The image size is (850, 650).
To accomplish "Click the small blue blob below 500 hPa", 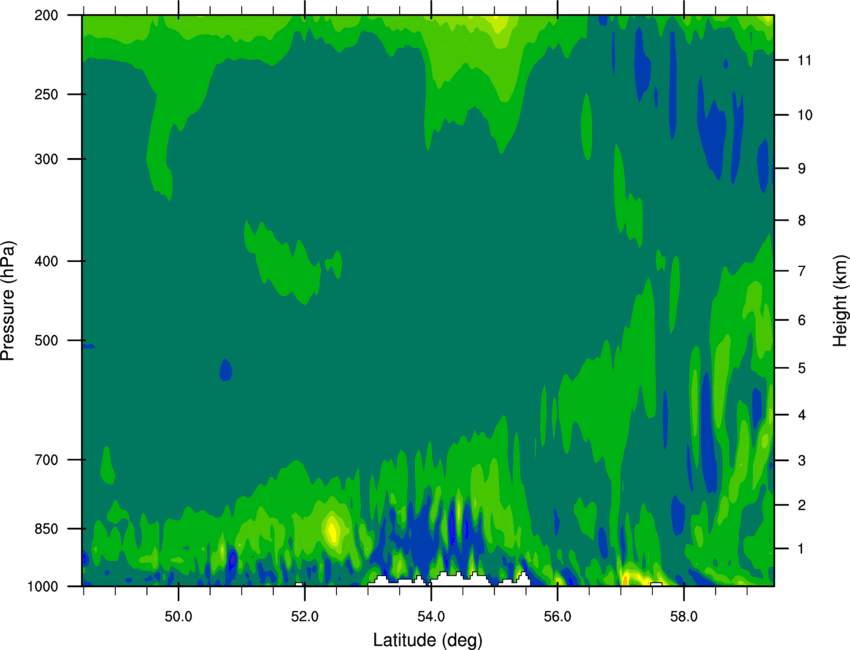I will (226, 370).
